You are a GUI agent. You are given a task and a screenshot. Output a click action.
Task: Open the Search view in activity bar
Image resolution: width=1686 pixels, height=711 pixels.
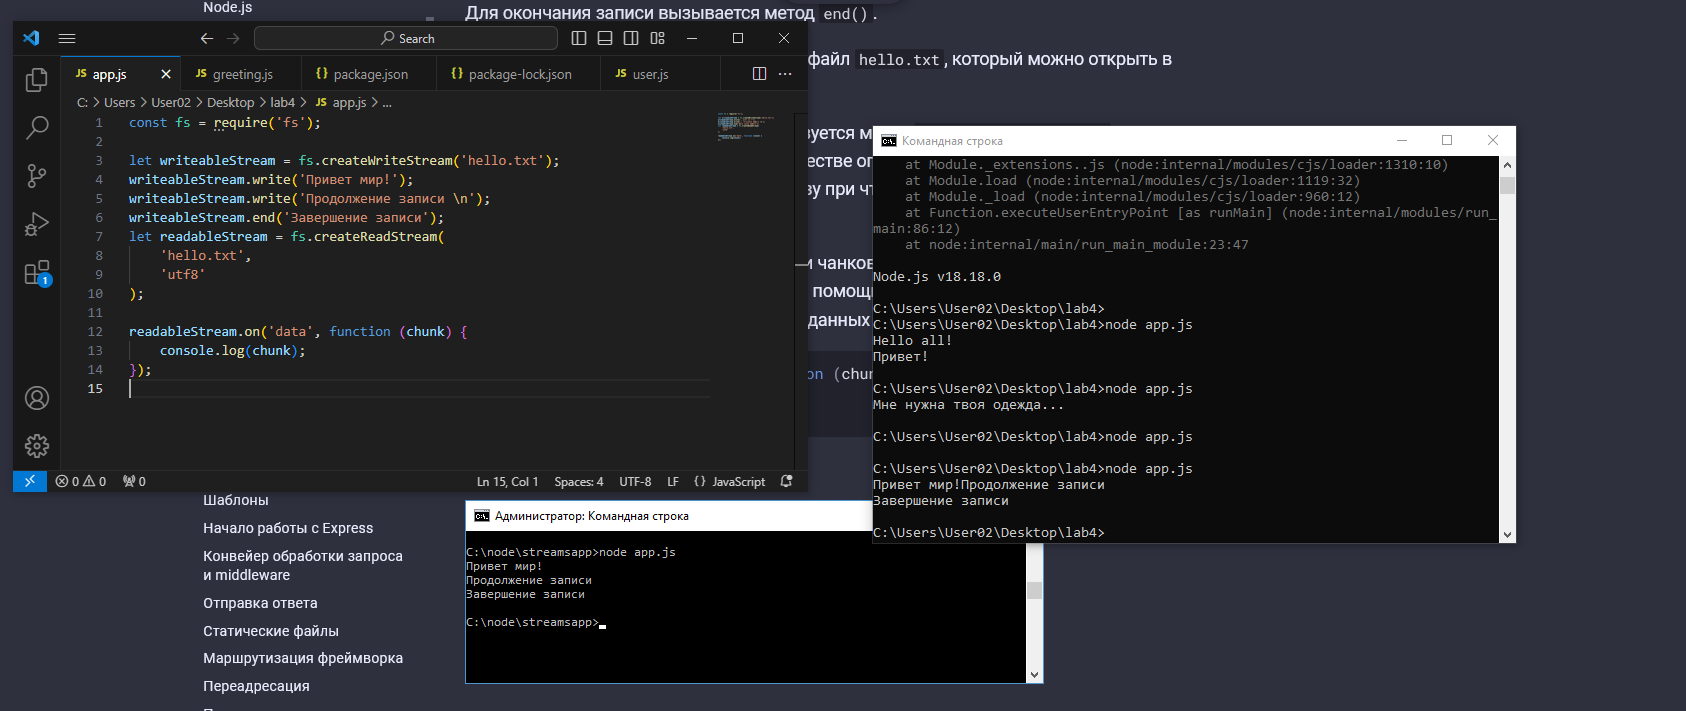pos(37,128)
